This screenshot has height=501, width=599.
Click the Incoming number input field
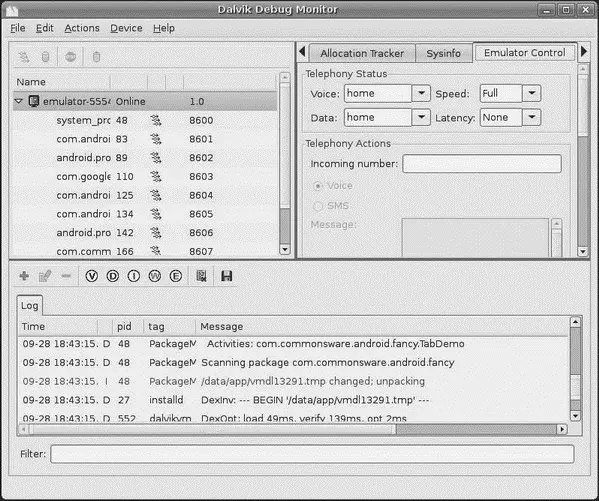coord(482,164)
